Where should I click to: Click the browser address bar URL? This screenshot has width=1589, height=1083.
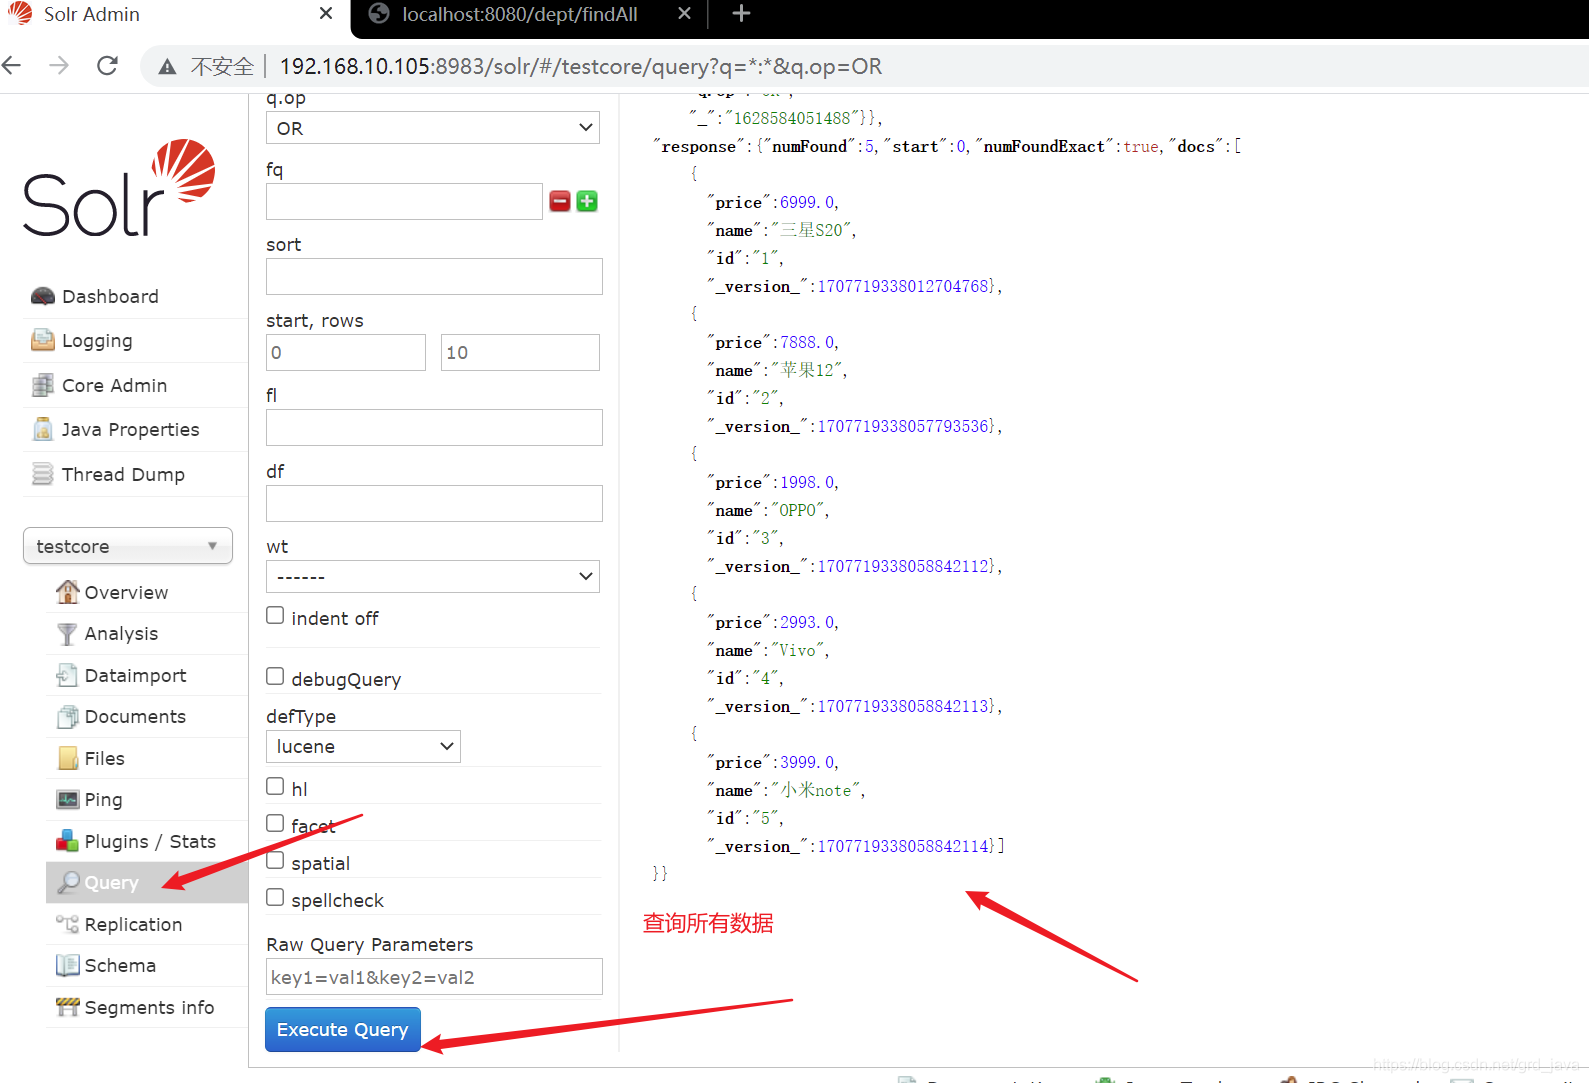coord(581,66)
